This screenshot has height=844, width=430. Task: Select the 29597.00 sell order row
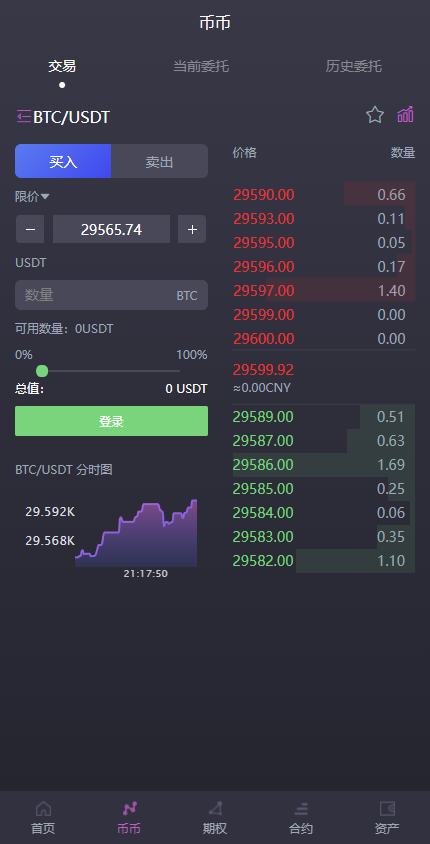(x=323, y=291)
